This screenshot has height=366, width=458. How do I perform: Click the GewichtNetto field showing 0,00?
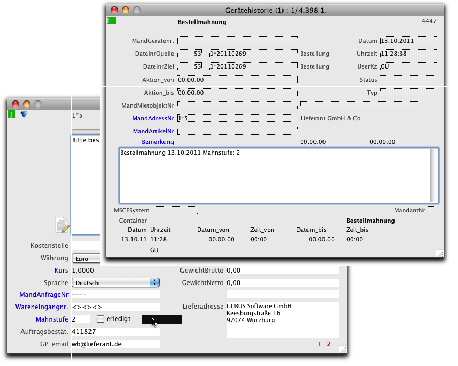283,283
